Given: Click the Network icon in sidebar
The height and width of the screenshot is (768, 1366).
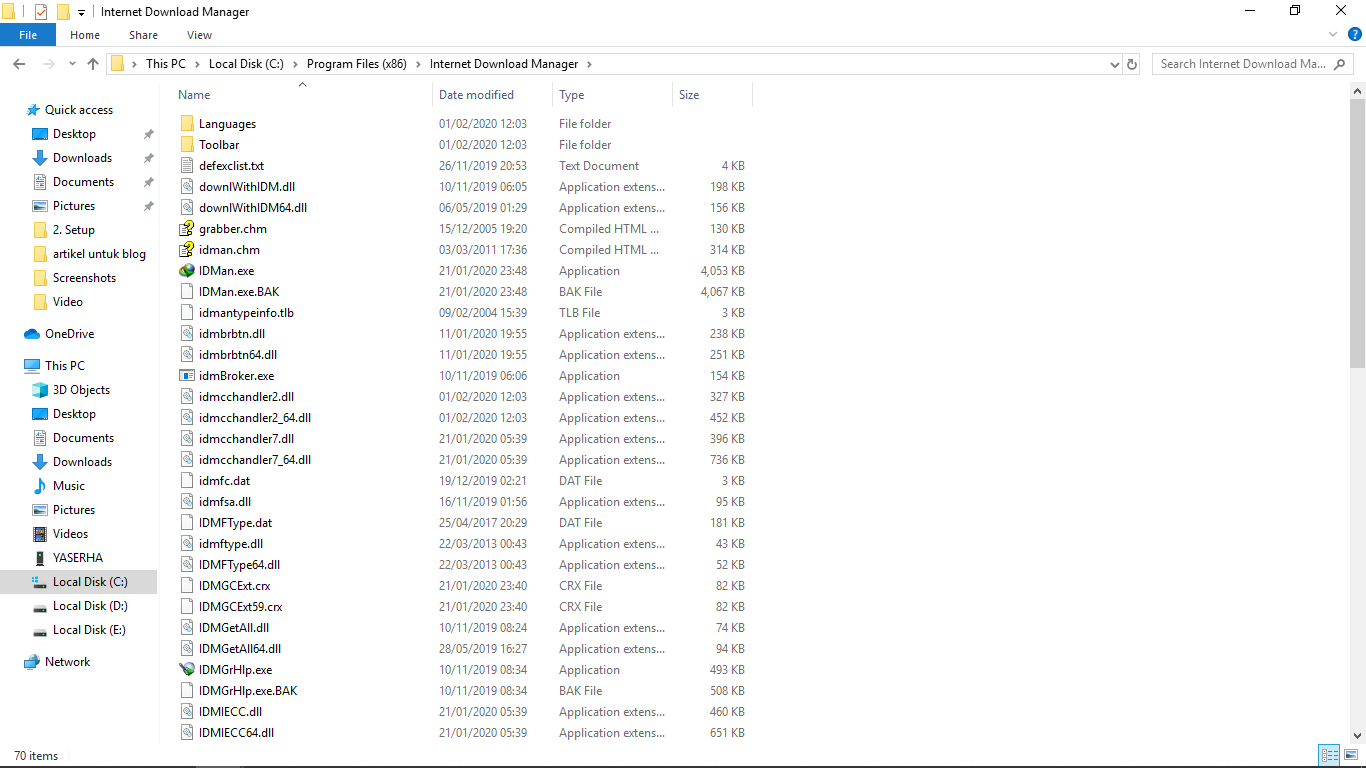Looking at the screenshot, I should [x=32, y=662].
